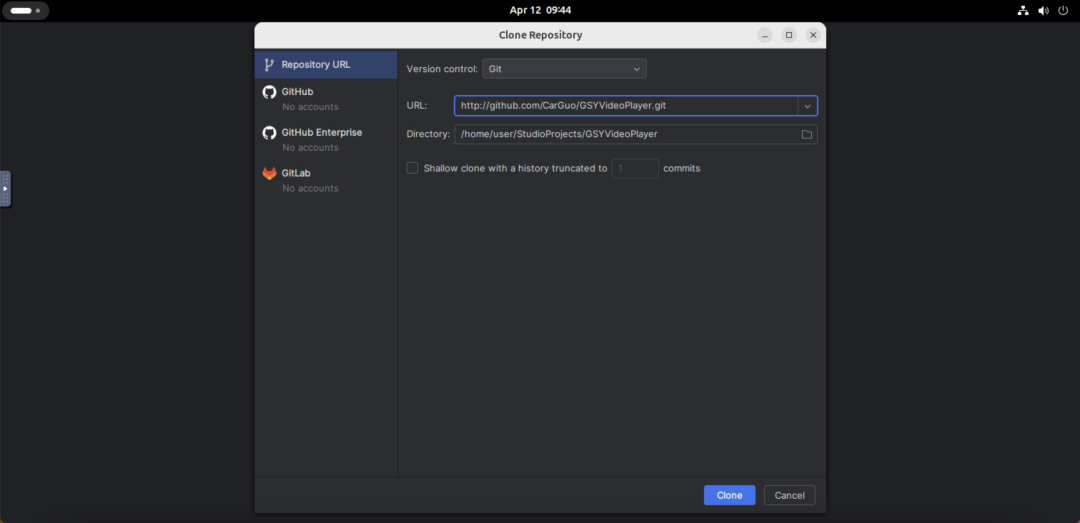This screenshot has height=523, width=1080.
Task: Enable the Shallow clone checkbox
Action: 413,167
